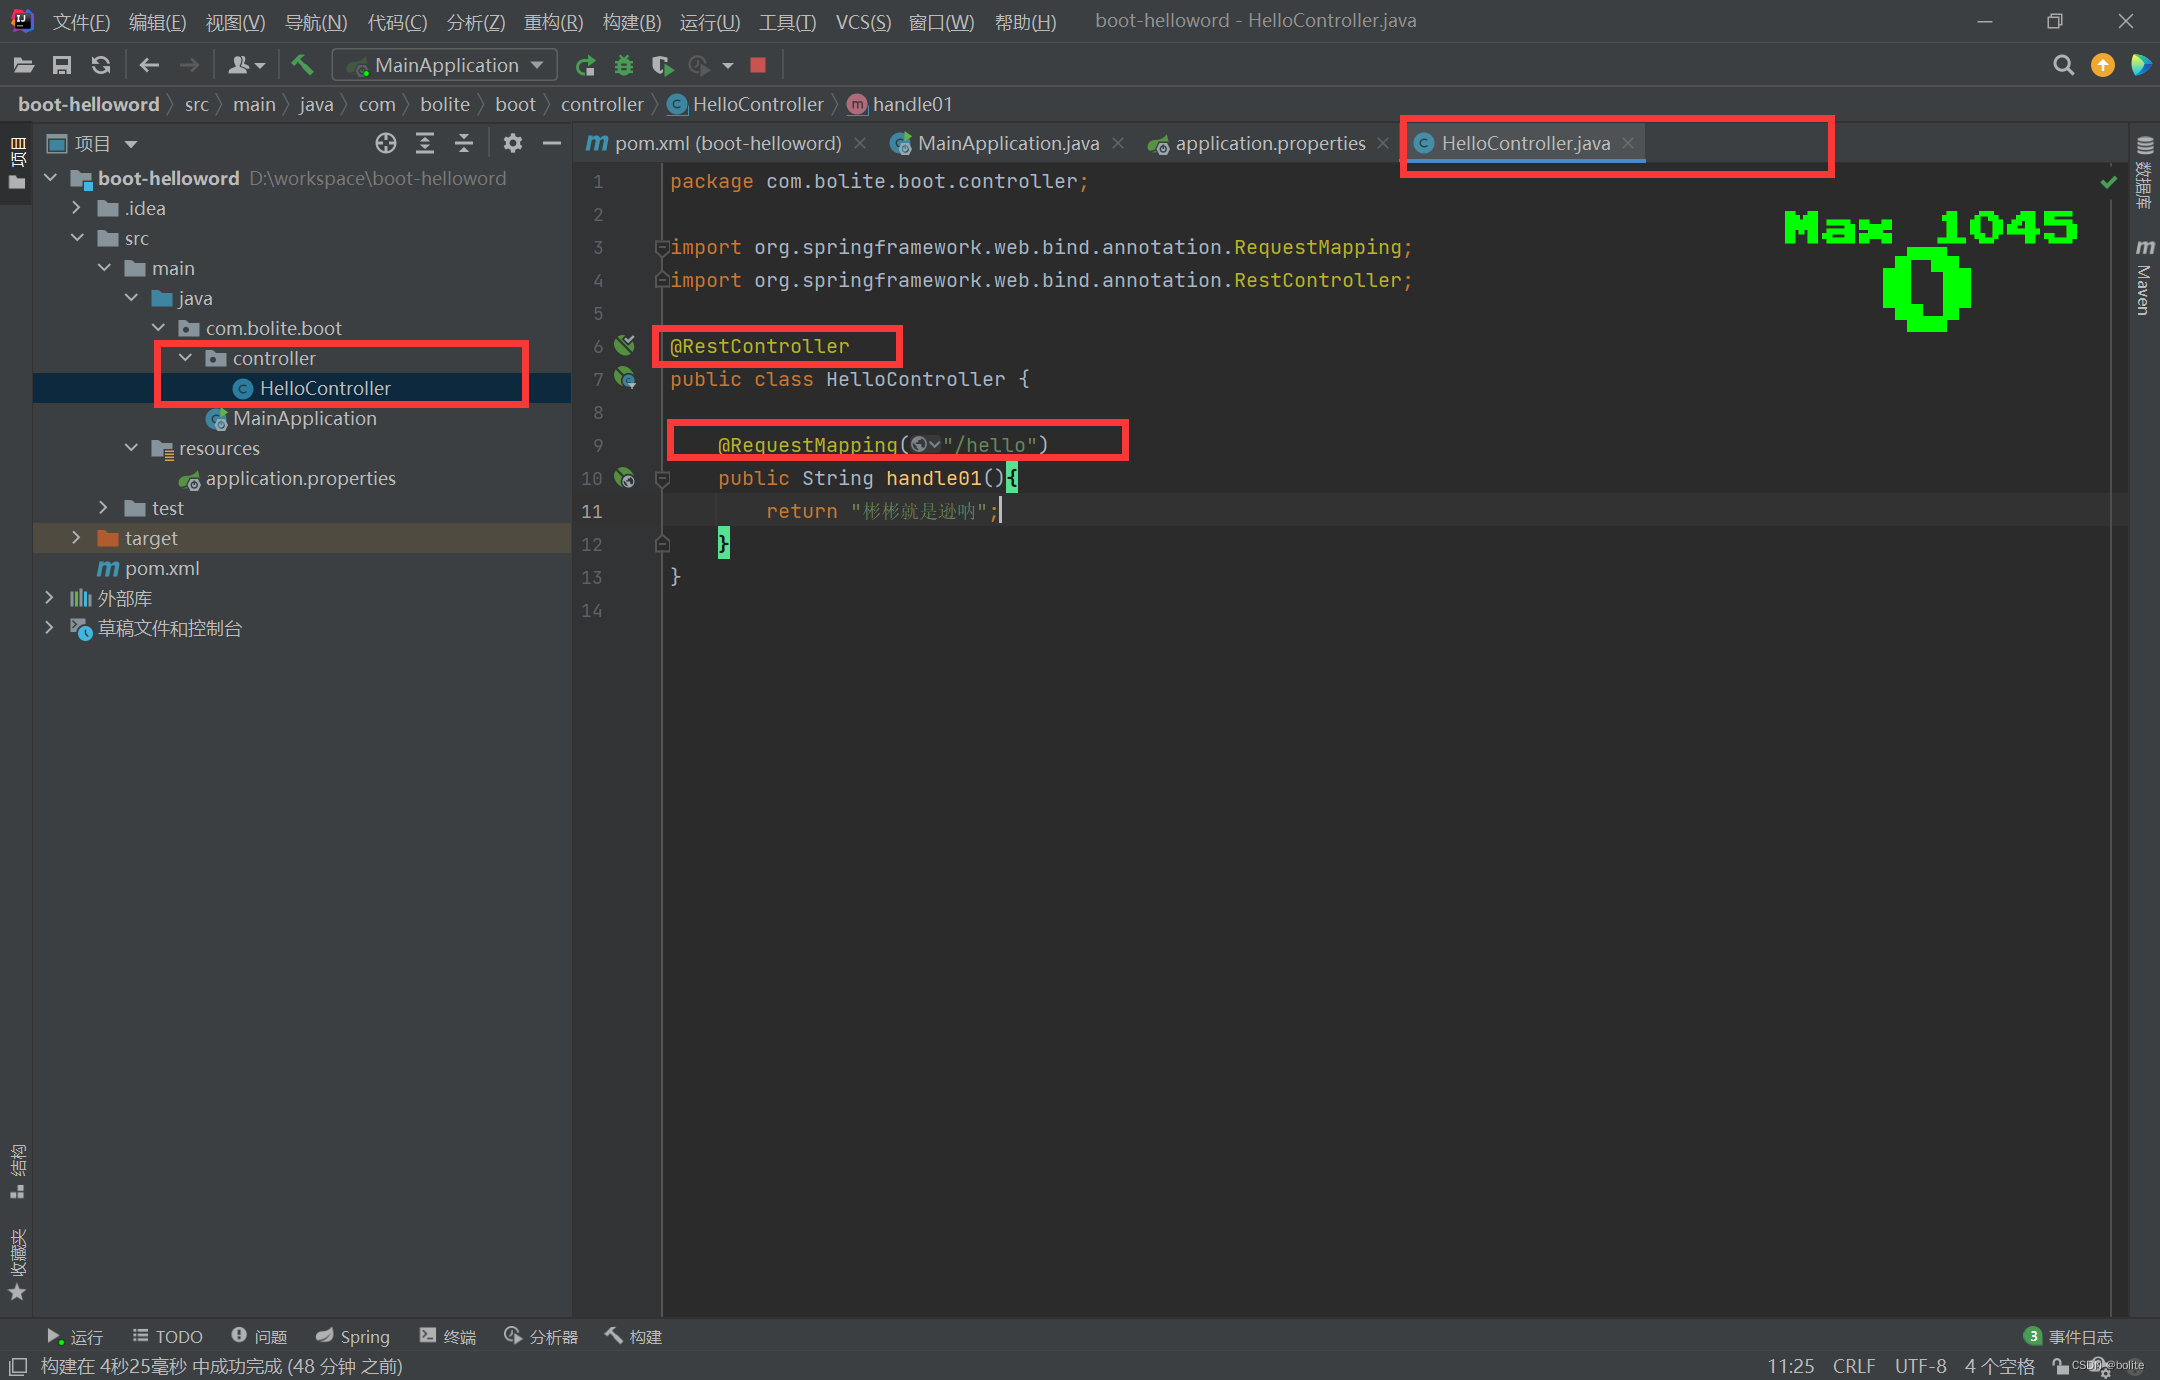Click the UTF-8 encoding indicator
The width and height of the screenshot is (2160, 1380).
1920,1366
